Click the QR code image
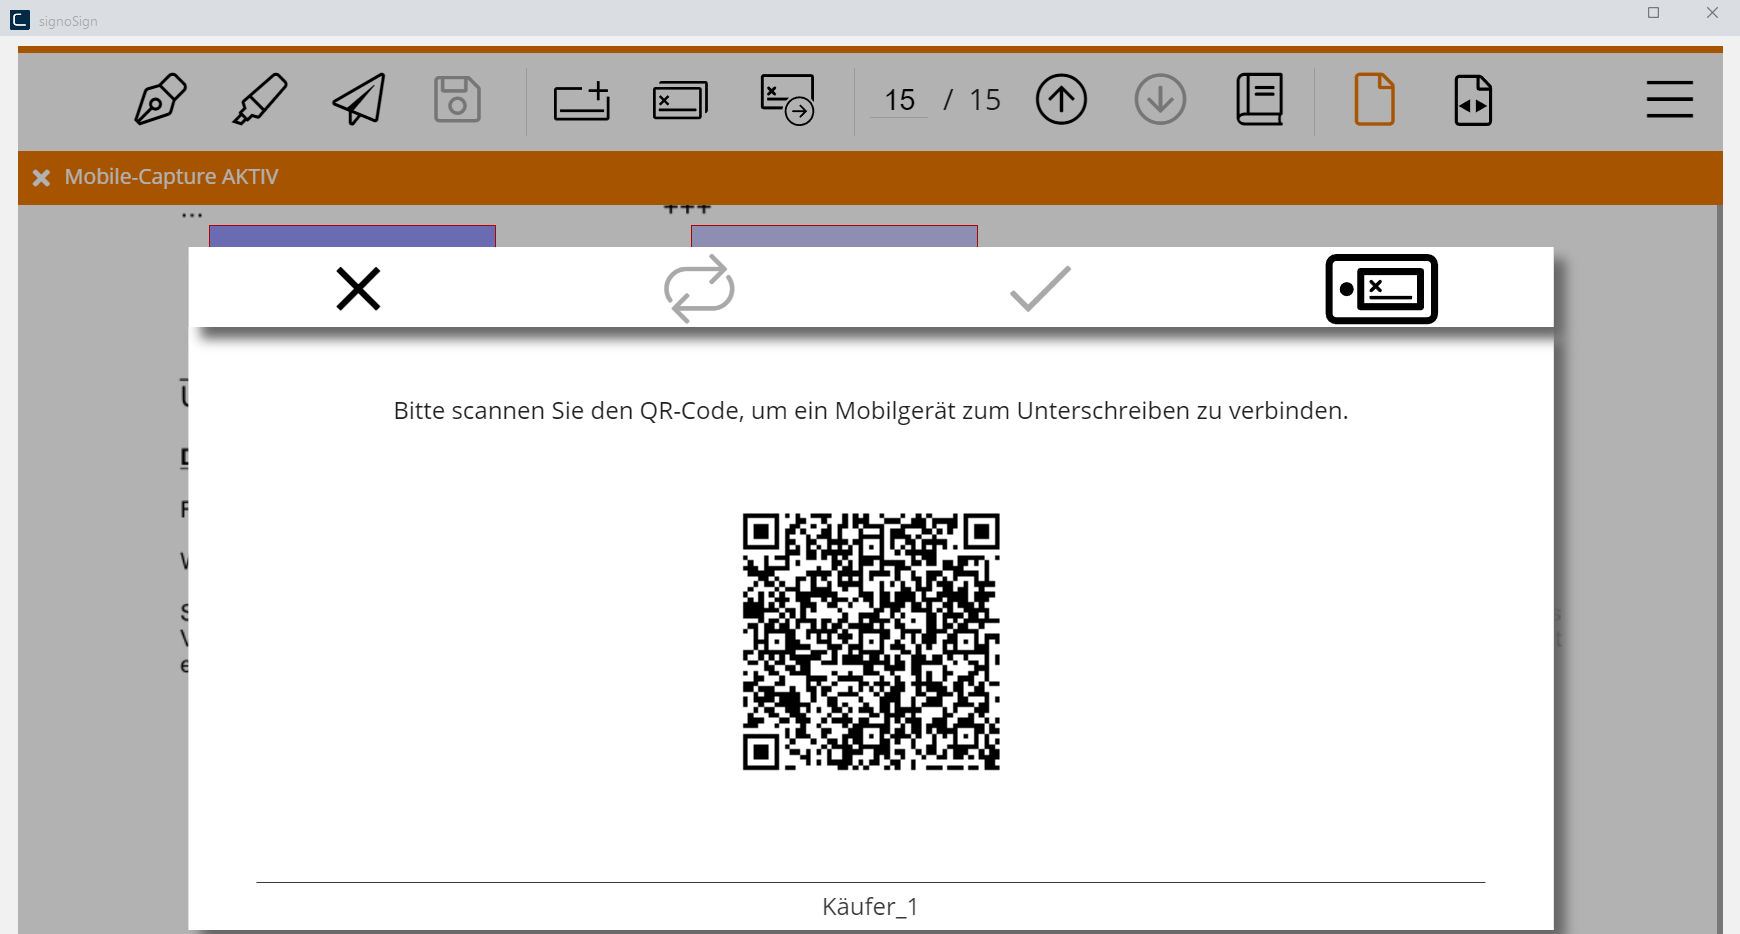 tap(870, 641)
